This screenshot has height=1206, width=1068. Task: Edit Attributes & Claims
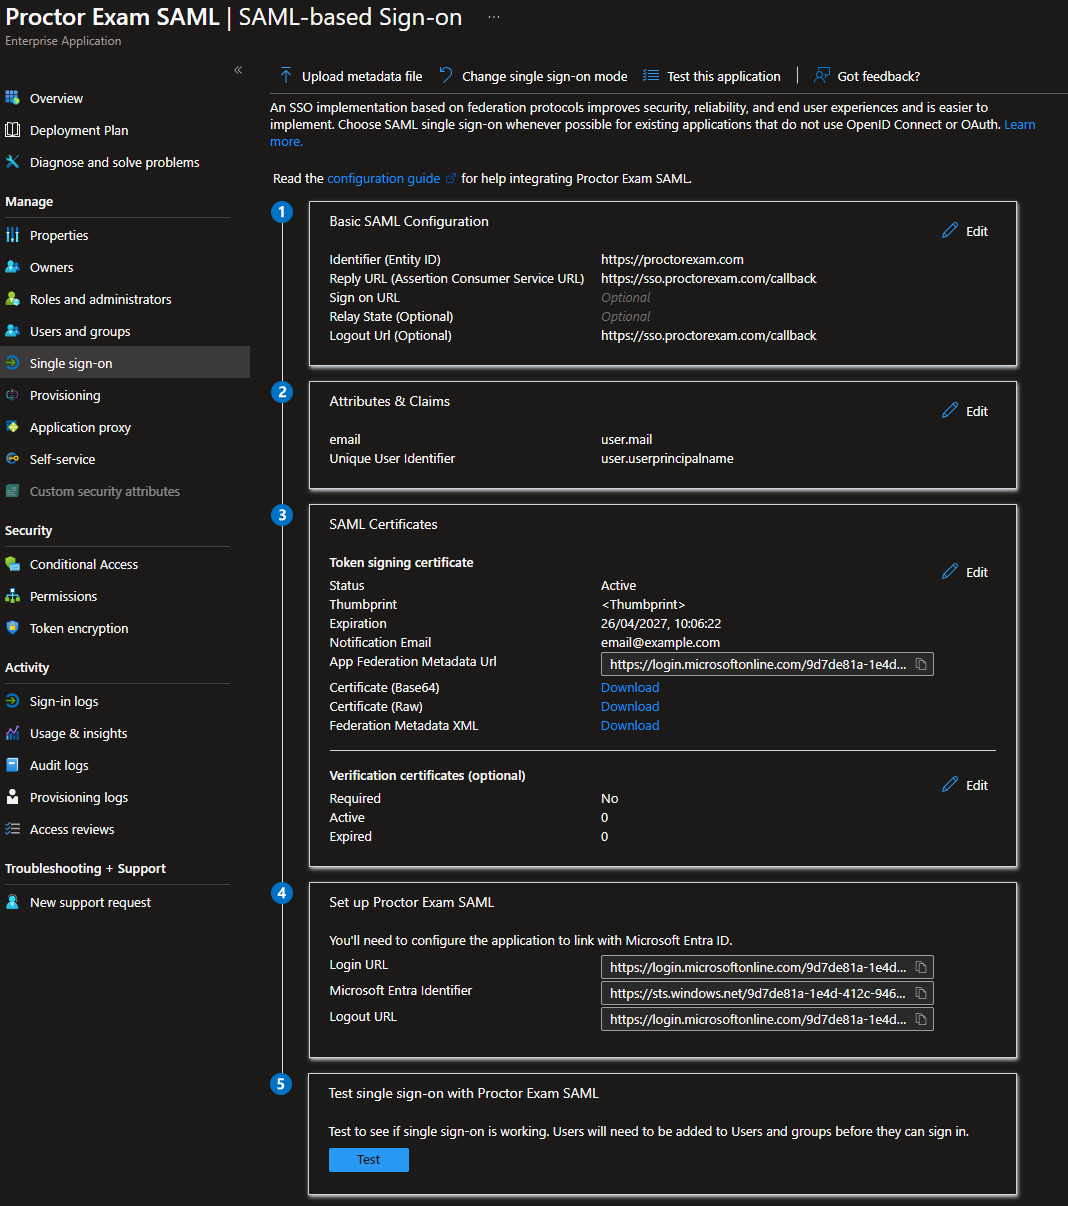pos(965,411)
